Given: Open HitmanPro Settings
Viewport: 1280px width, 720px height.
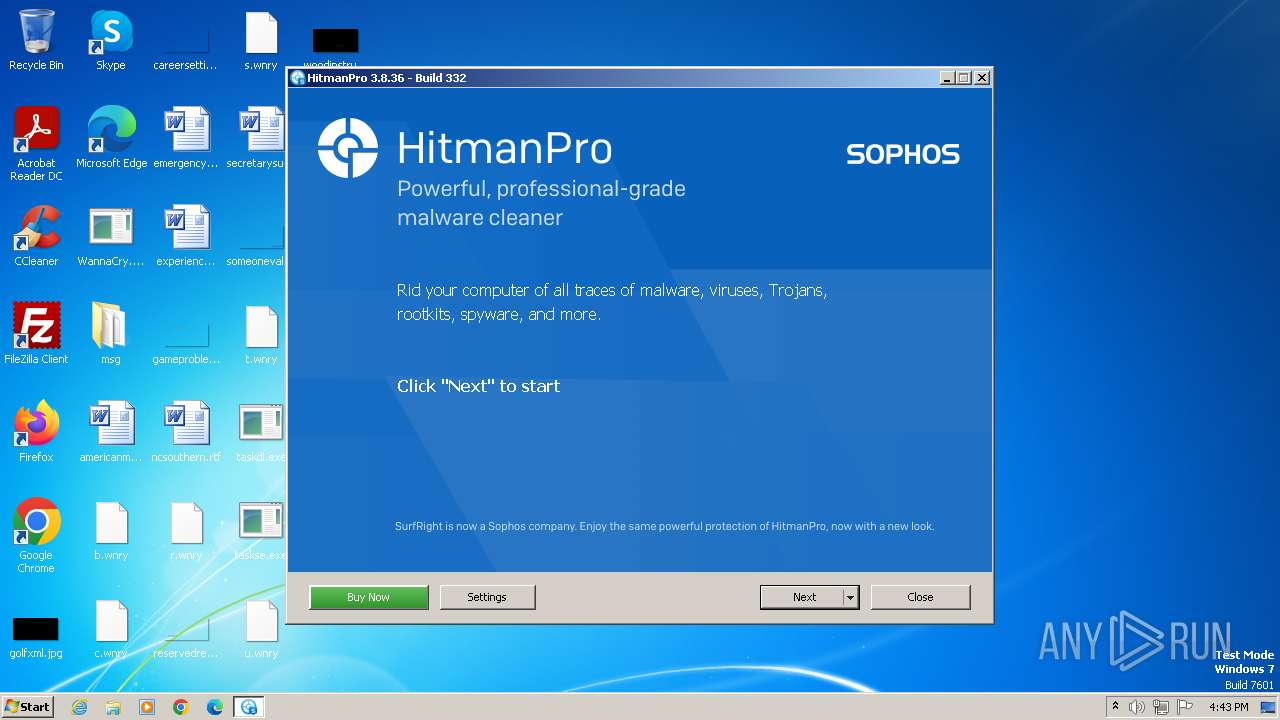Looking at the screenshot, I should (x=487, y=597).
